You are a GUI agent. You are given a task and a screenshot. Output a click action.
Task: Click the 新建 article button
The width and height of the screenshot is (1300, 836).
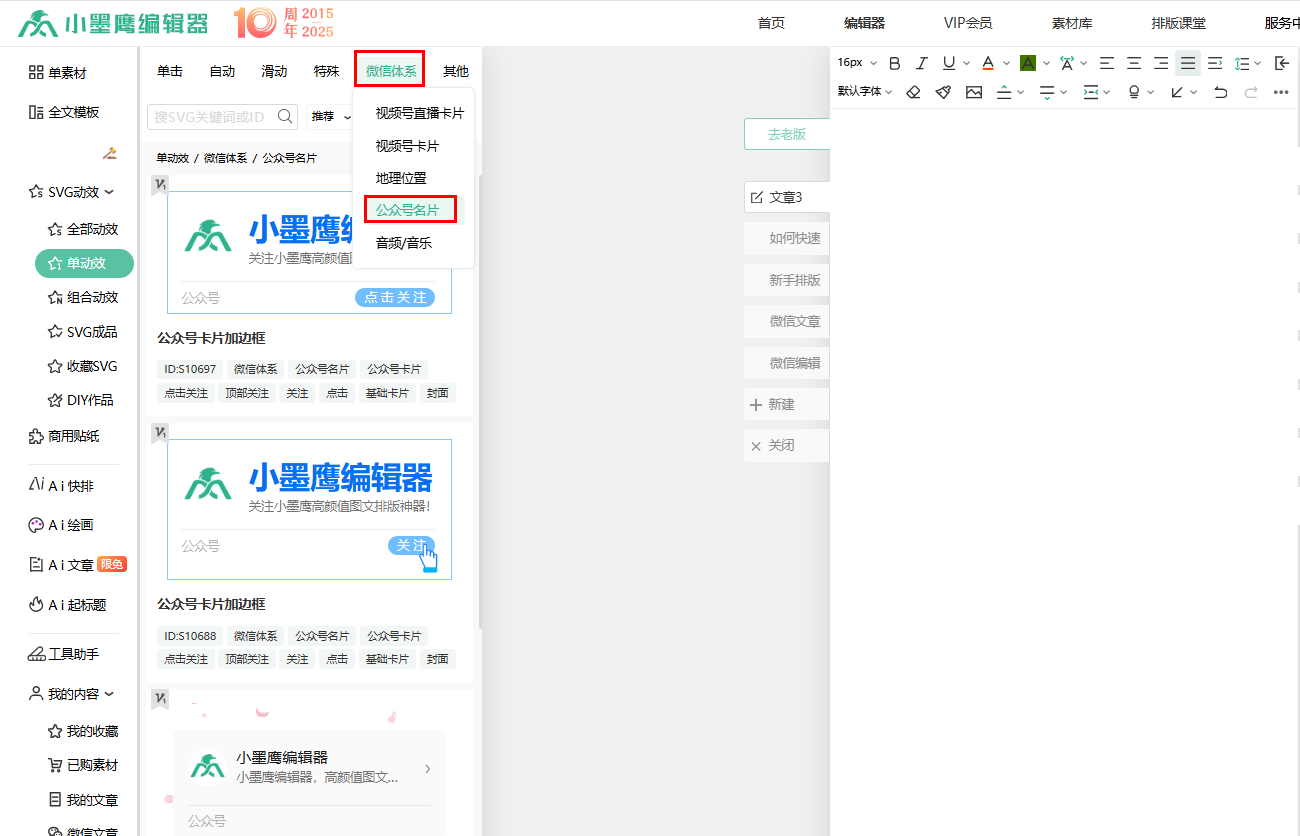(781, 404)
